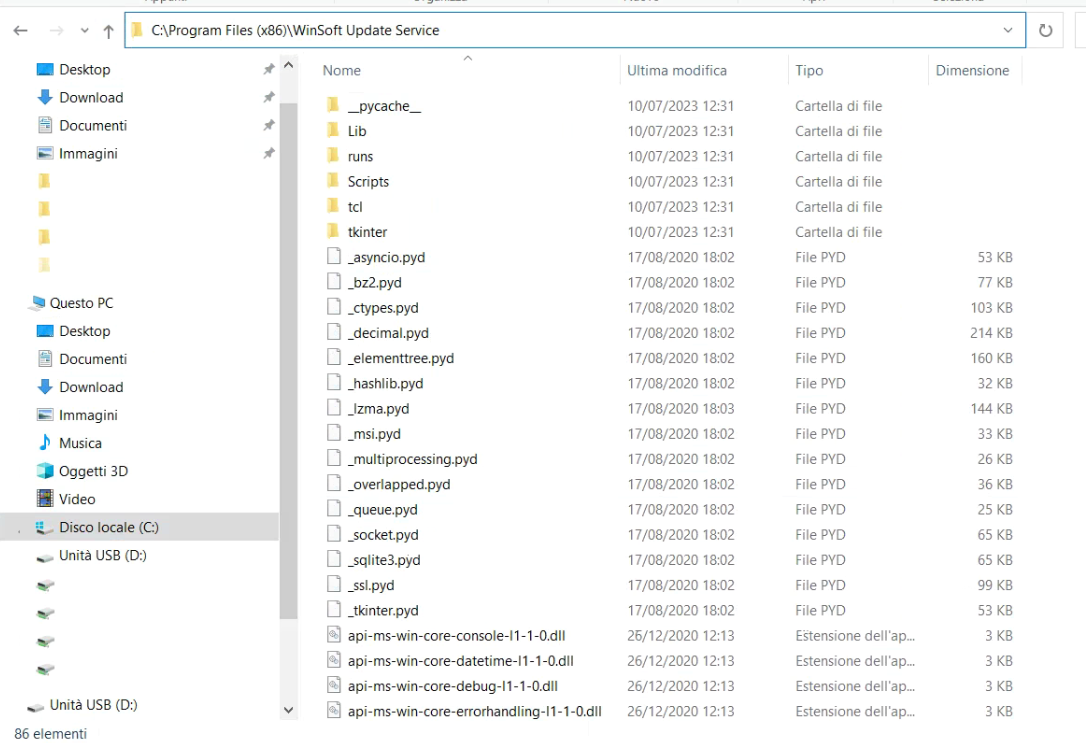Sort files by Tipo column
Image resolution: width=1086 pixels, height=743 pixels.
809,70
